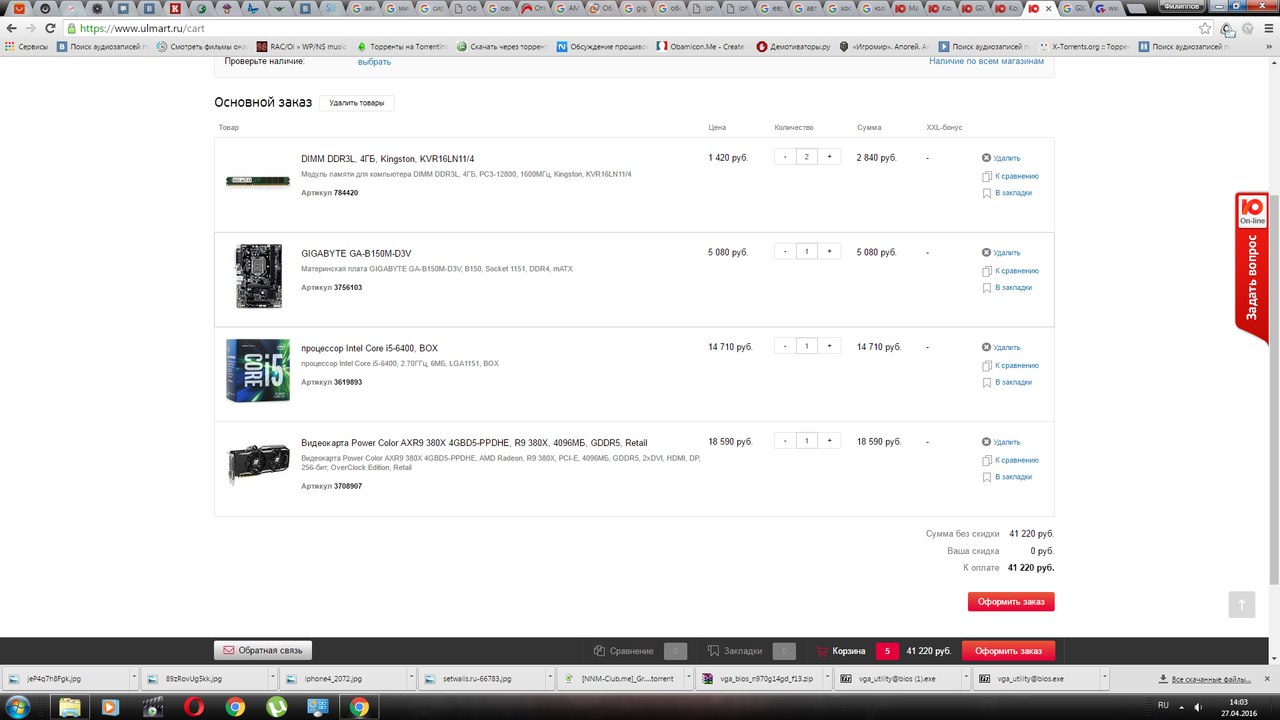
Task: Click the delete icon for the Power Color video card
Action: pyautogui.click(x=986, y=442)
